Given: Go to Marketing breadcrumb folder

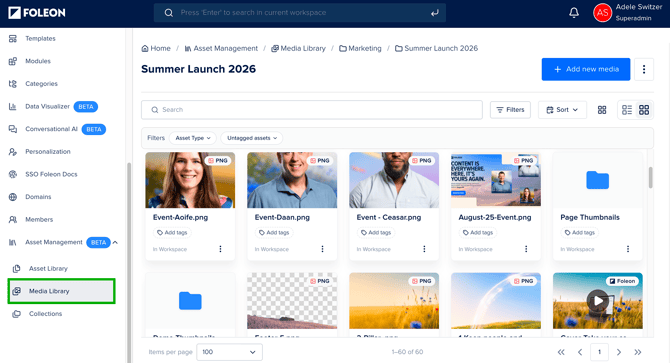Looking at the screenshot, I should coord(360,48).
